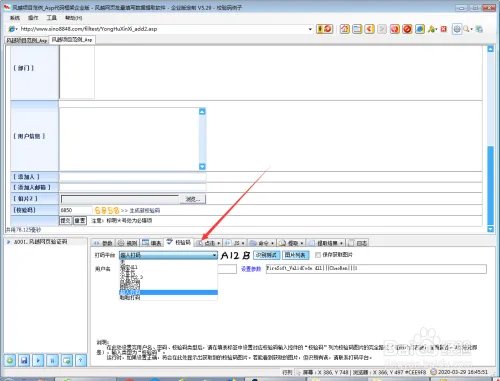Click the green icon in the bottom-left project toolbar
The width and height of the screenshot is (500, 381).
tap(10, 360)
